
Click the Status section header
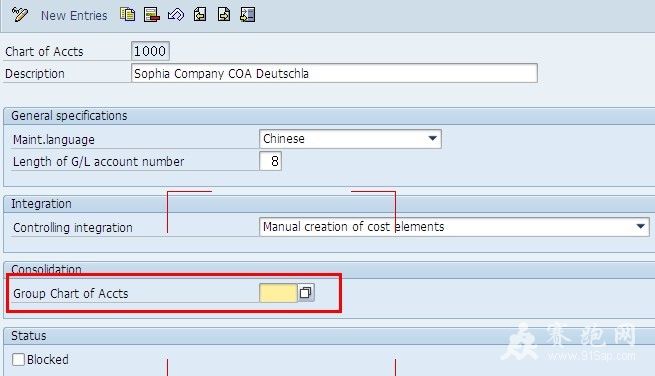29,336
